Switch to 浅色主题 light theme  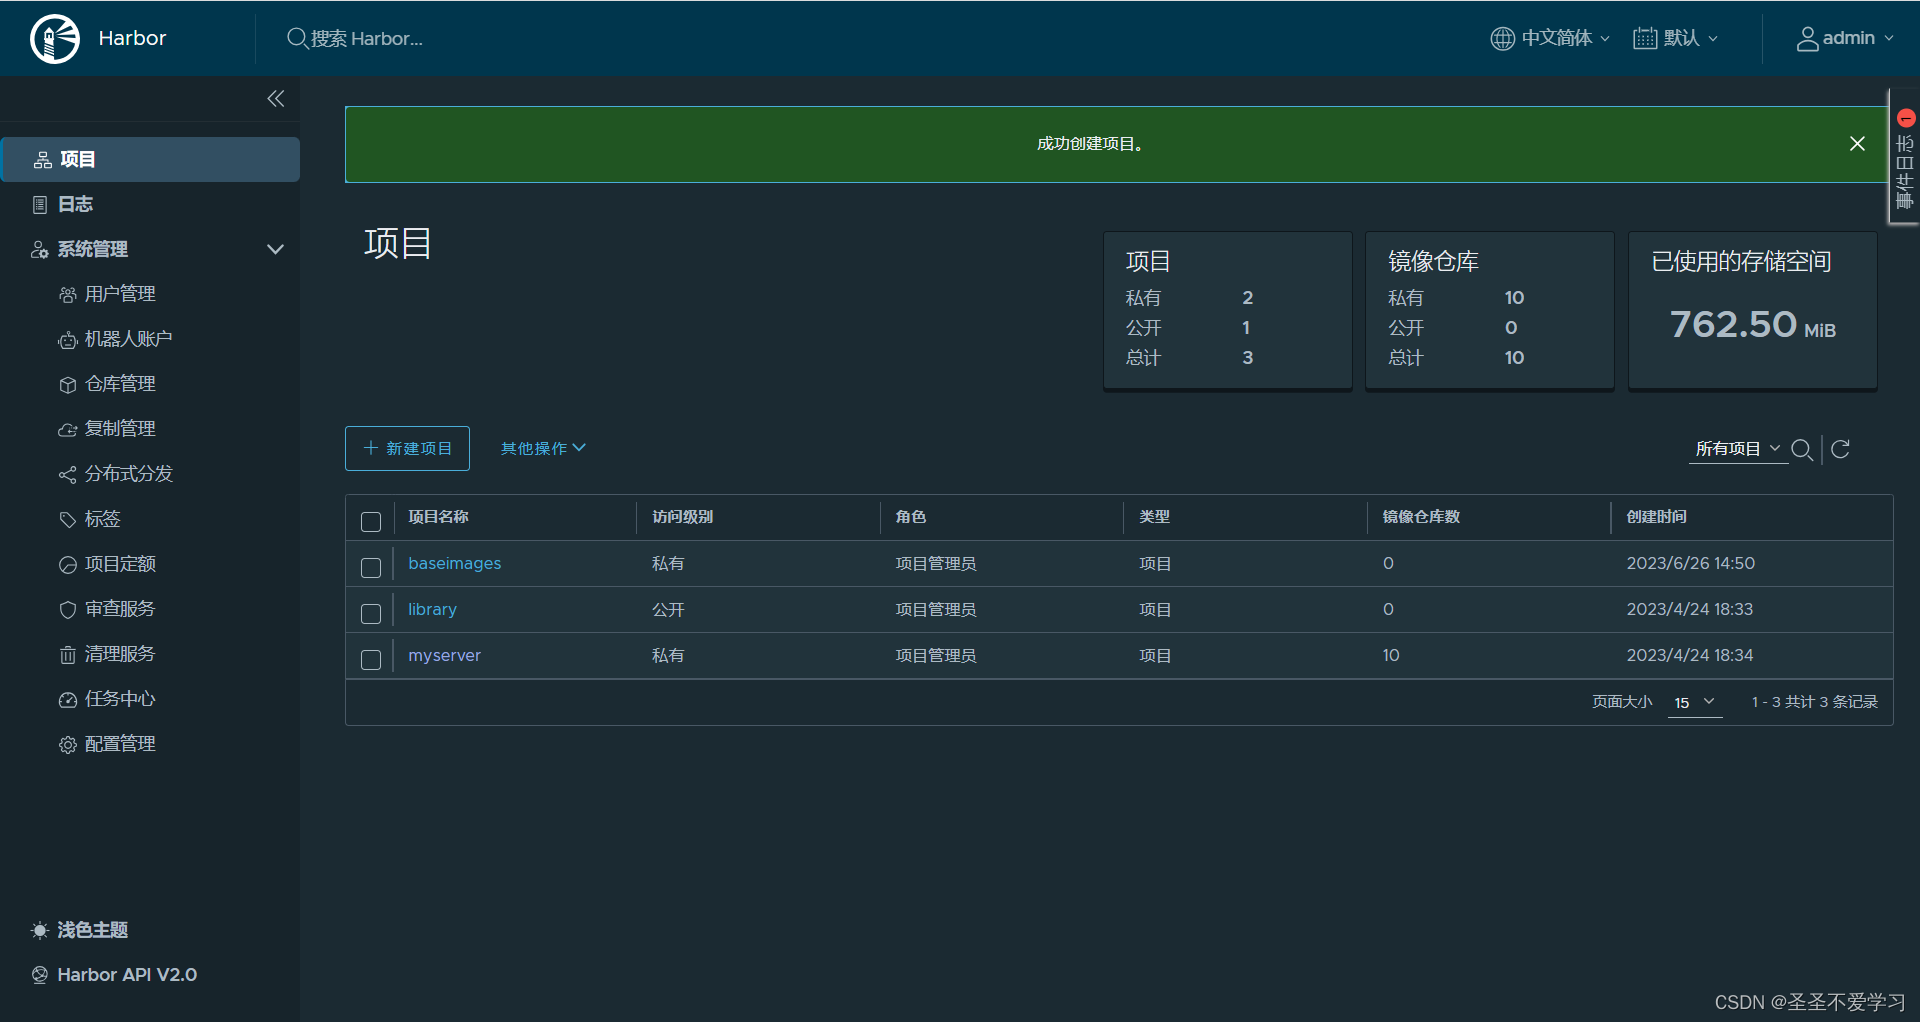point(92,930)
